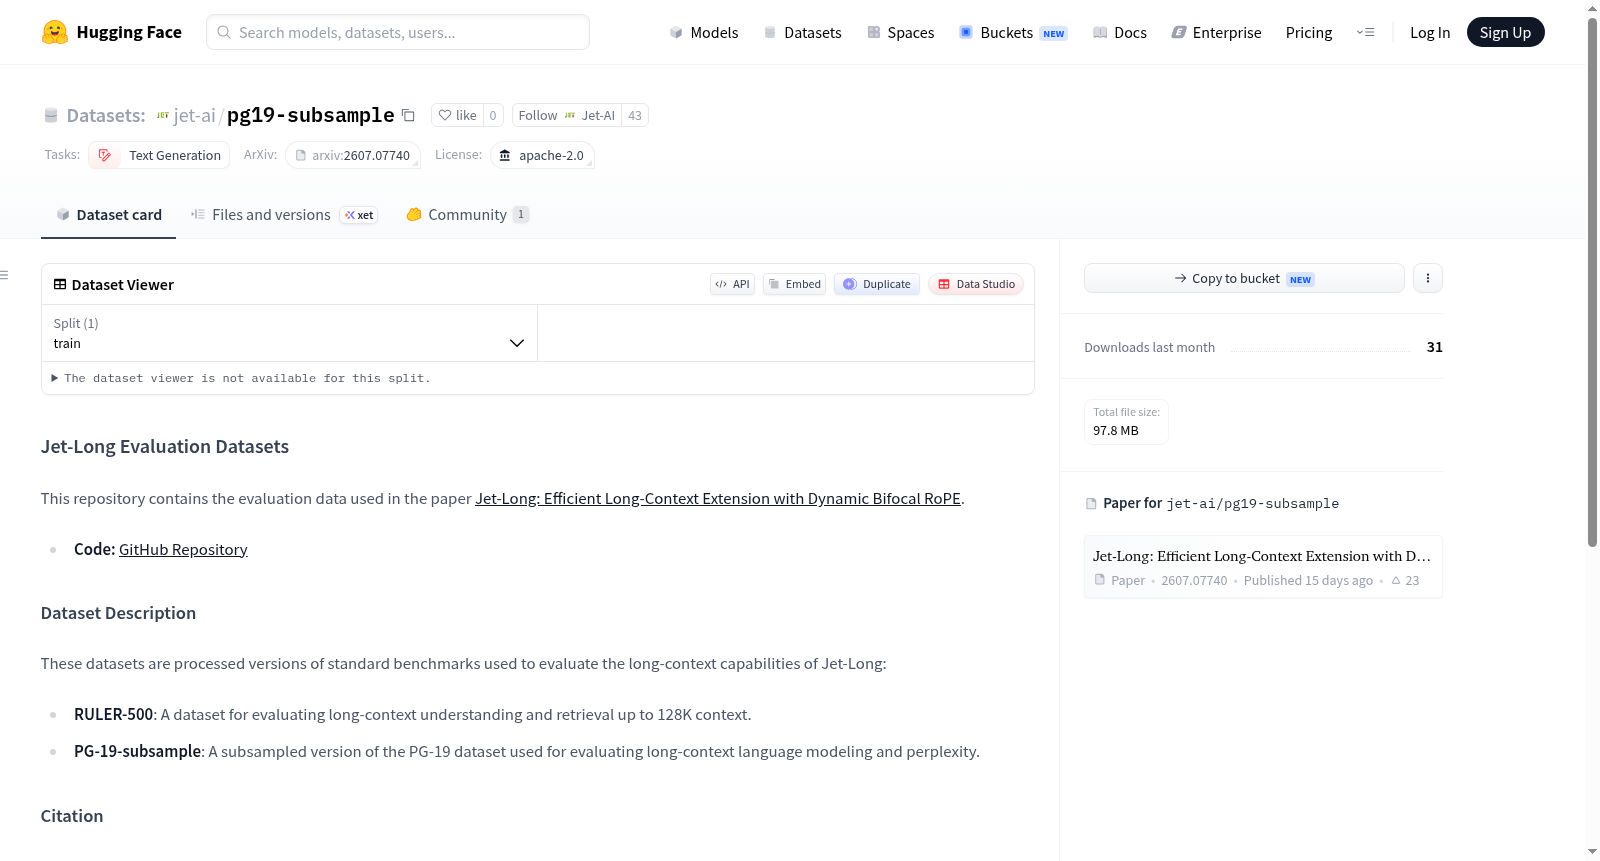
Task: Click the Embed button
Action: click(795, 284)
